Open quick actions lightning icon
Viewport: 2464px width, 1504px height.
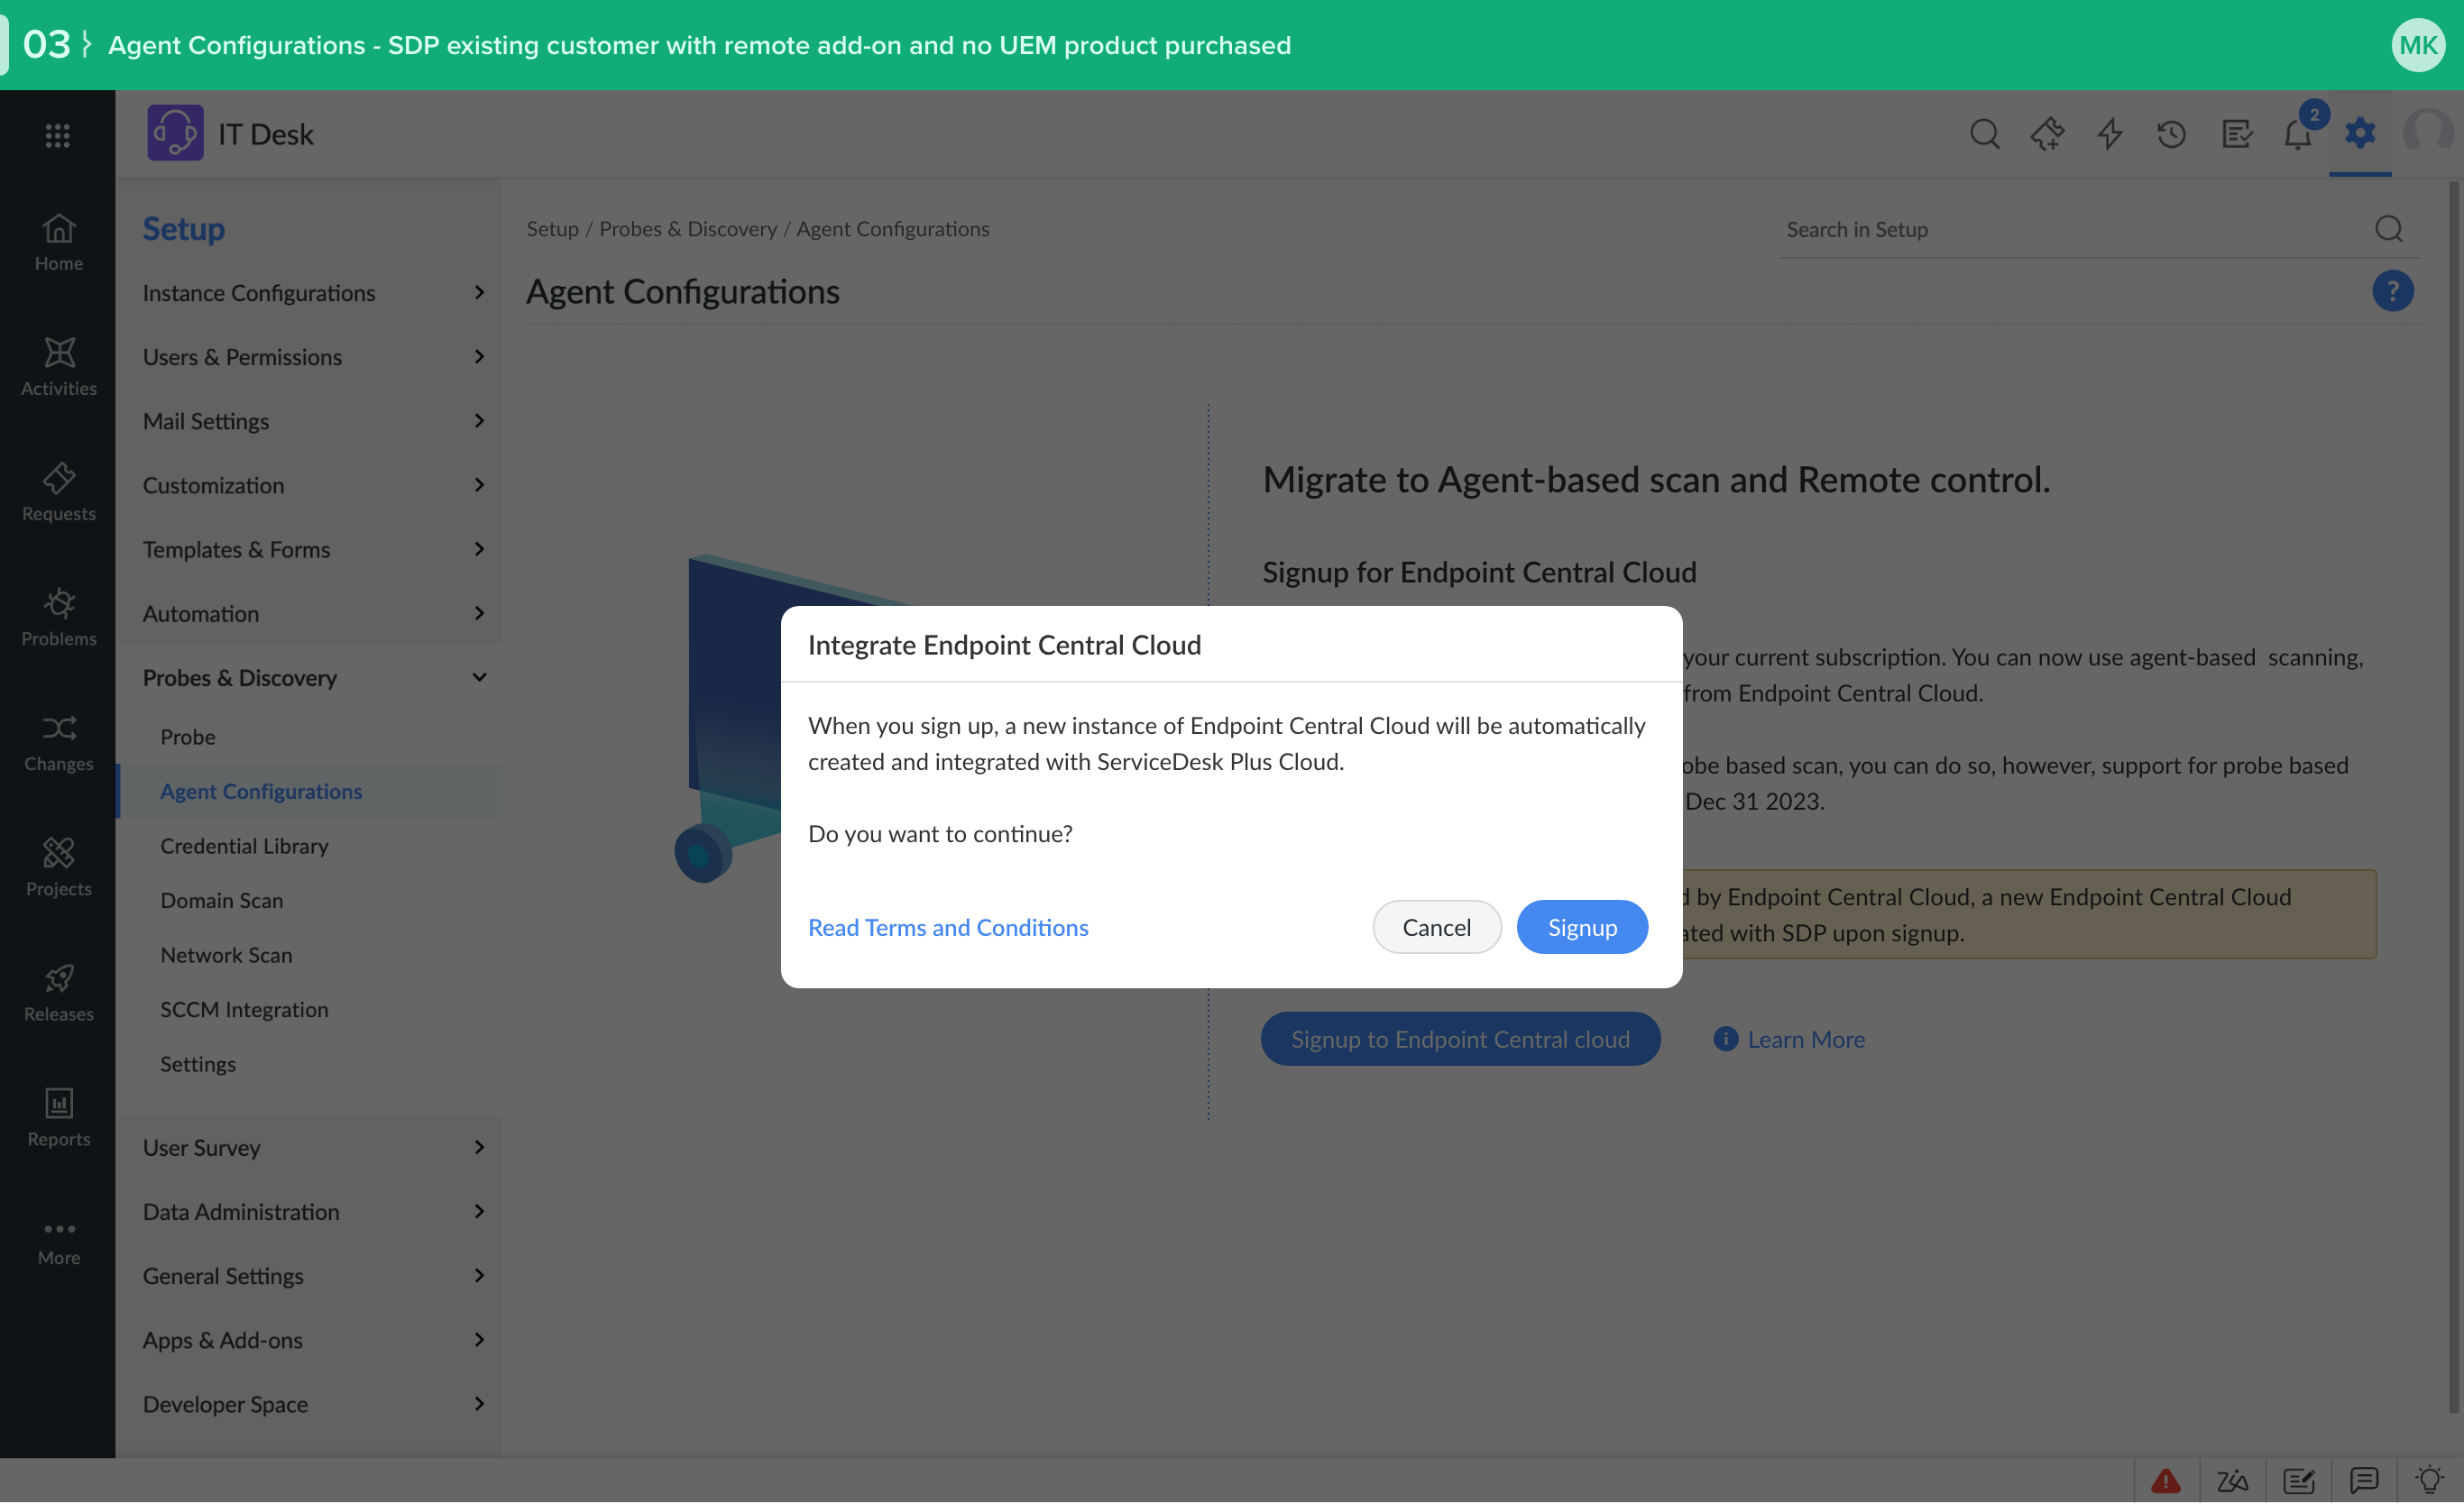pyautogui.click(x=2110, y=134)
